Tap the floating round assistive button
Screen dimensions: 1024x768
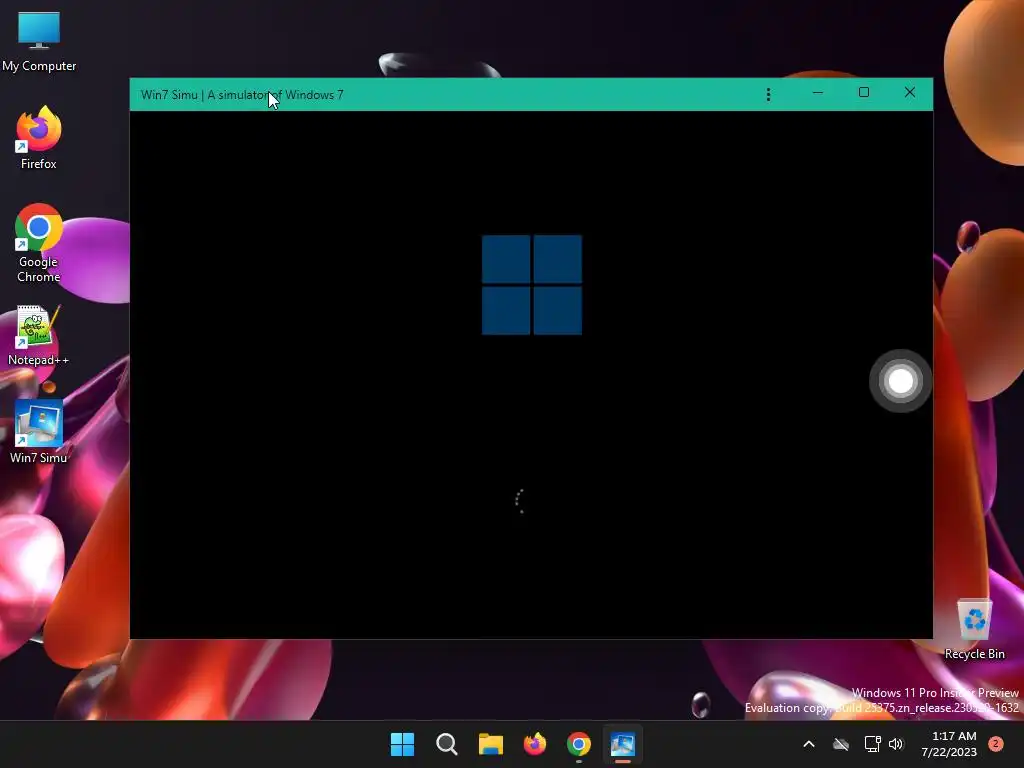pos(901,381)
